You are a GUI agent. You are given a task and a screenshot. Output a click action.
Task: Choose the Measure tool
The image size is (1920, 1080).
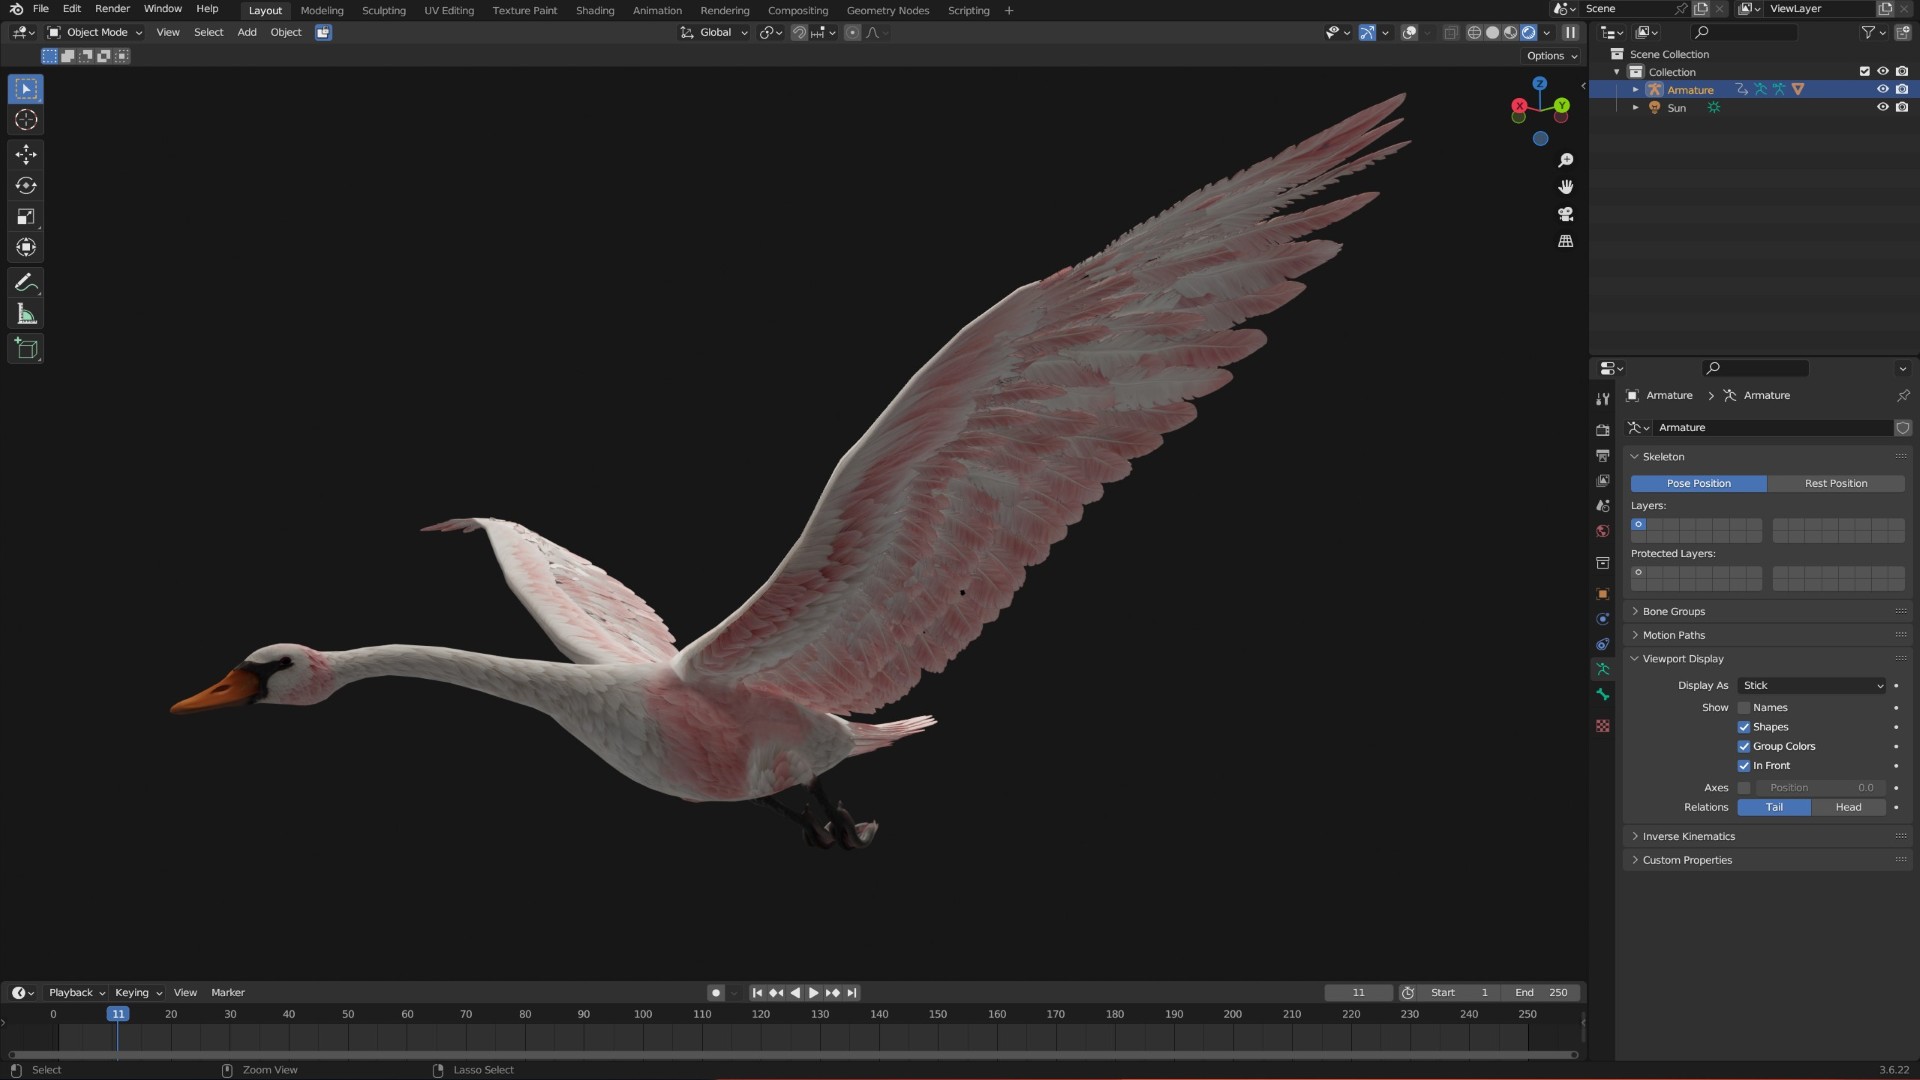pos(26,315)
